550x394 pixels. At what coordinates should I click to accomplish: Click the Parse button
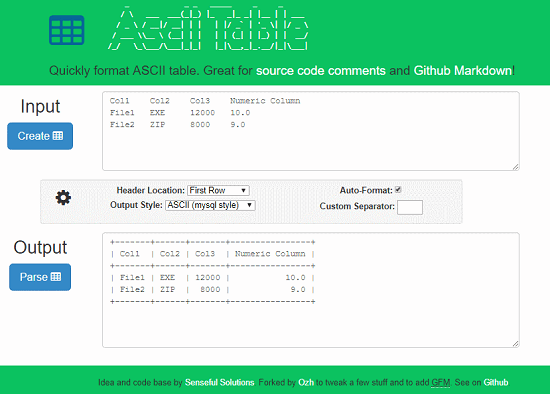tap(40, 277)
